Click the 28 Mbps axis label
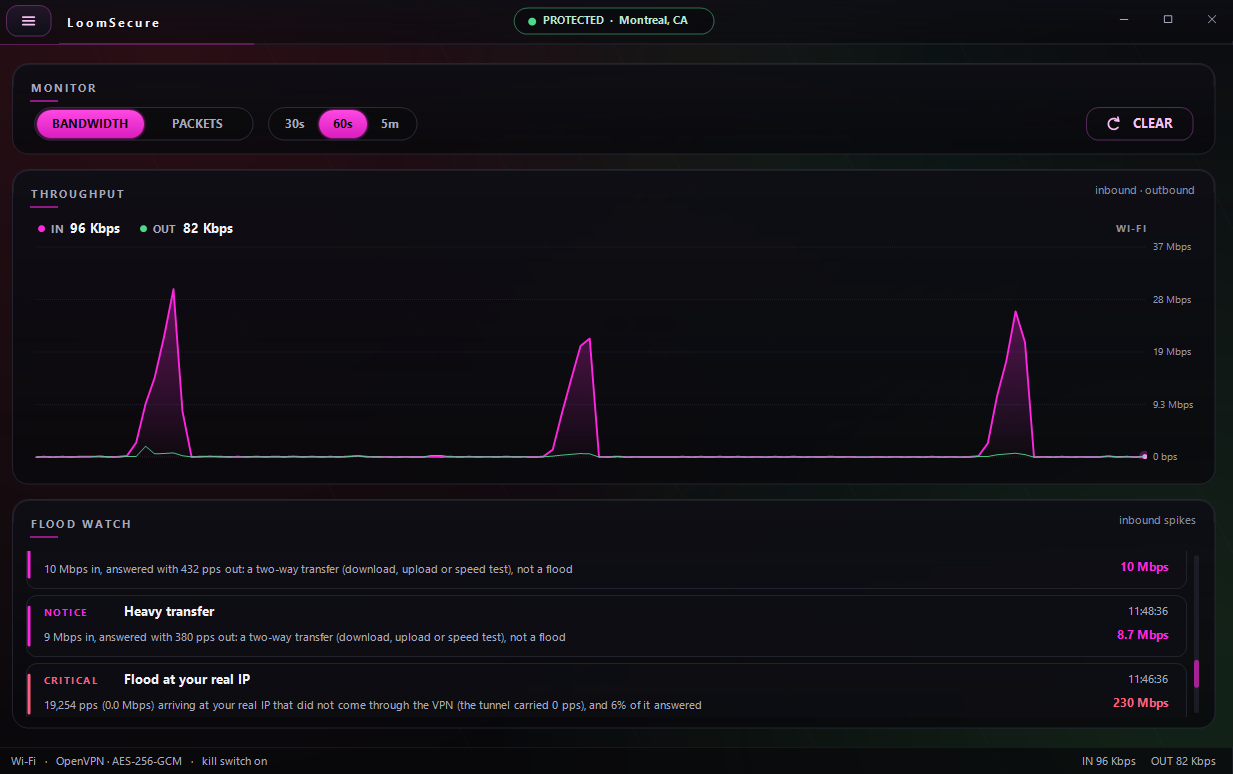Screen dimensions: 1233x774 [x=1172, y=300]
